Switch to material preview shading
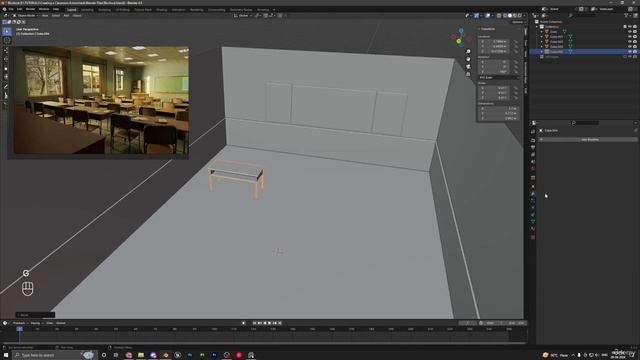640x360 pixels. (x=515, y=16)
